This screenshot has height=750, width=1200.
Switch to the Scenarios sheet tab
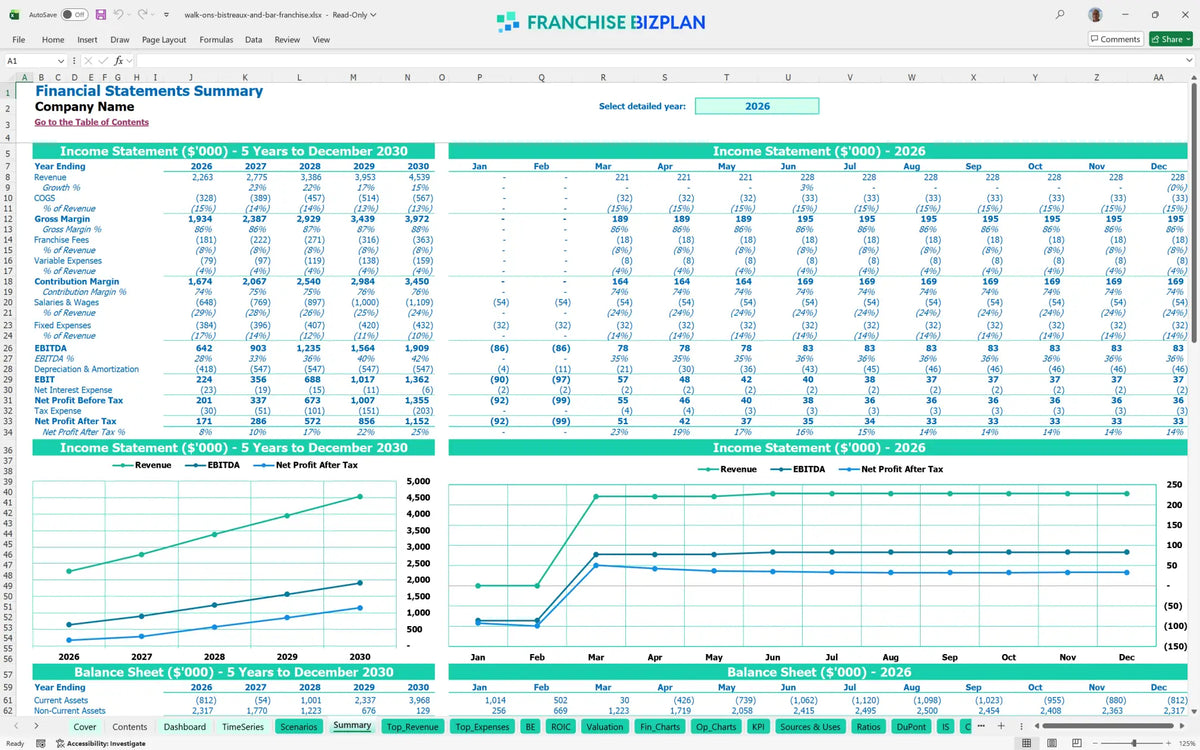(x=299, y=727)
